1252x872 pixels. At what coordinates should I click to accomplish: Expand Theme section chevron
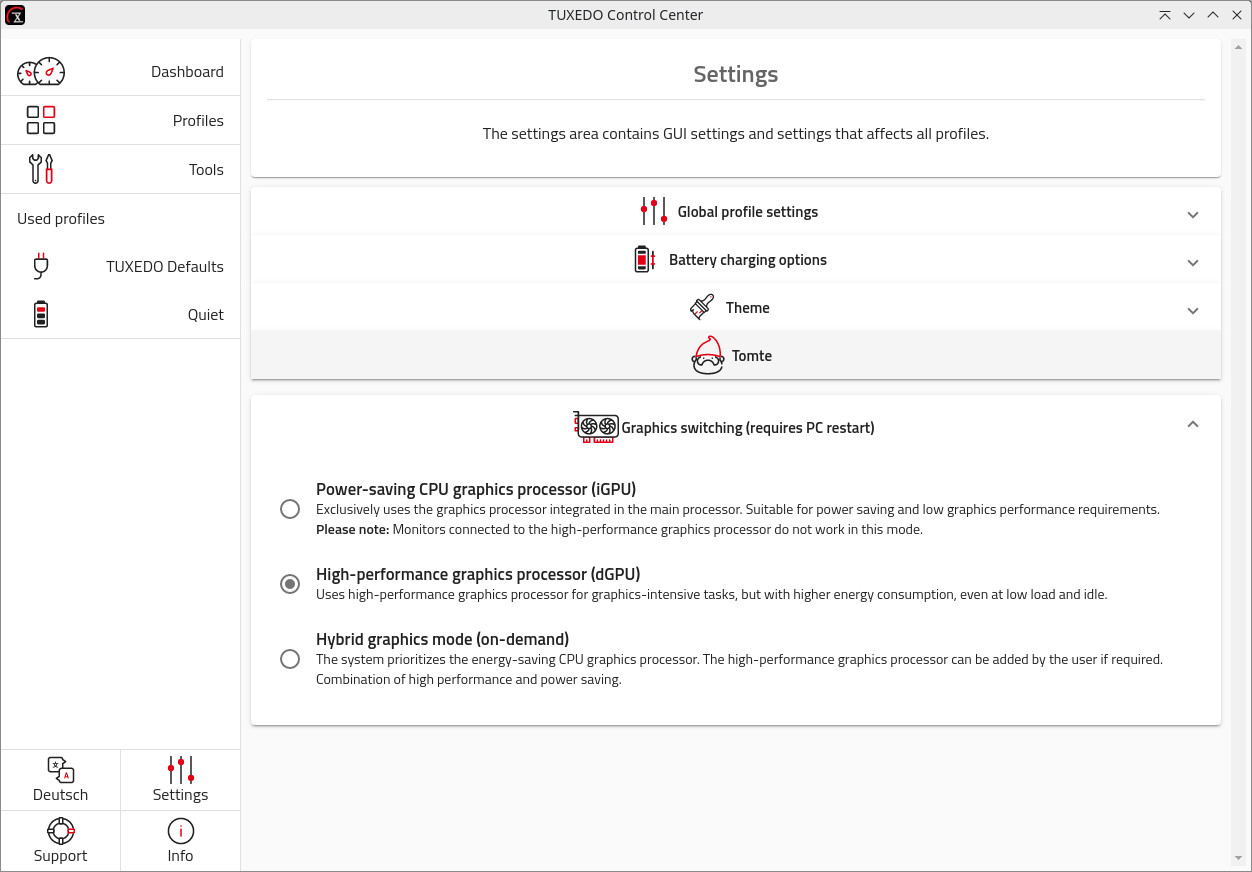(1193, 310)
